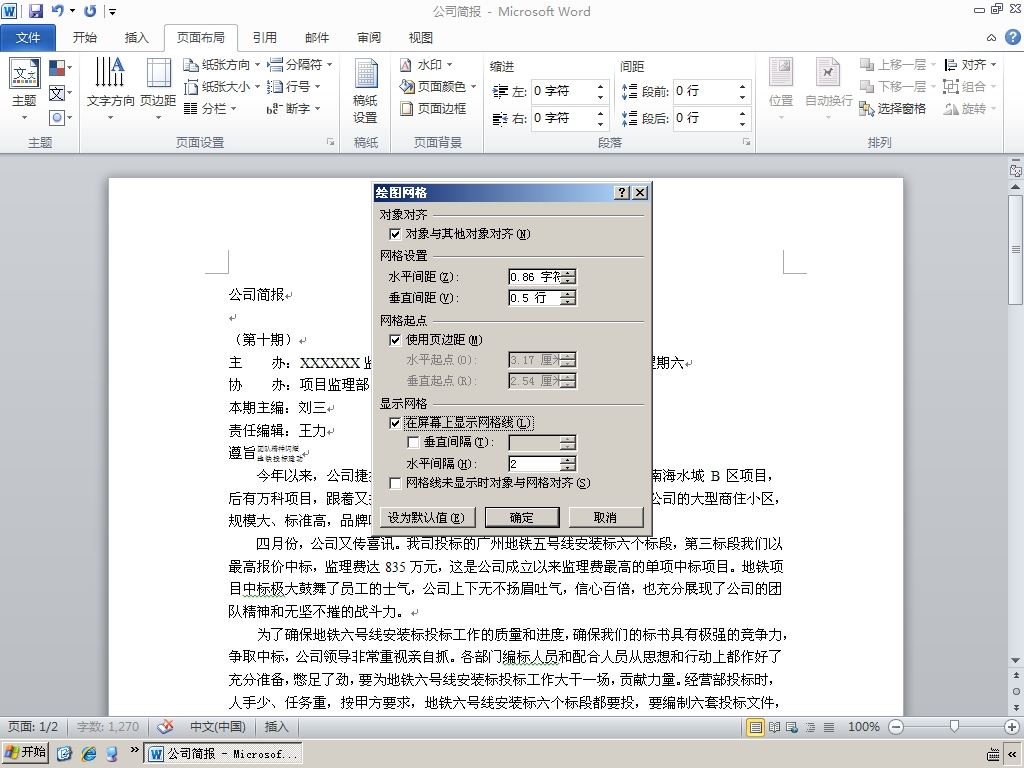This screenshot has height=768, width=1024.
Task: Open manuscript paper settings (稿纸设置)
Action: pyautogui.click(x=365, y=91)
